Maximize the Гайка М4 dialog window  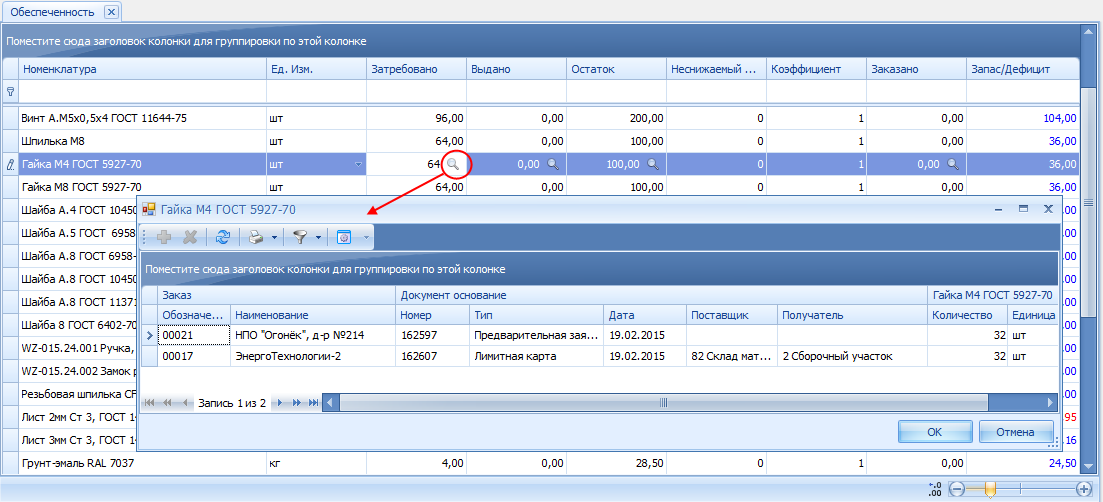[x=1024, y=209]
